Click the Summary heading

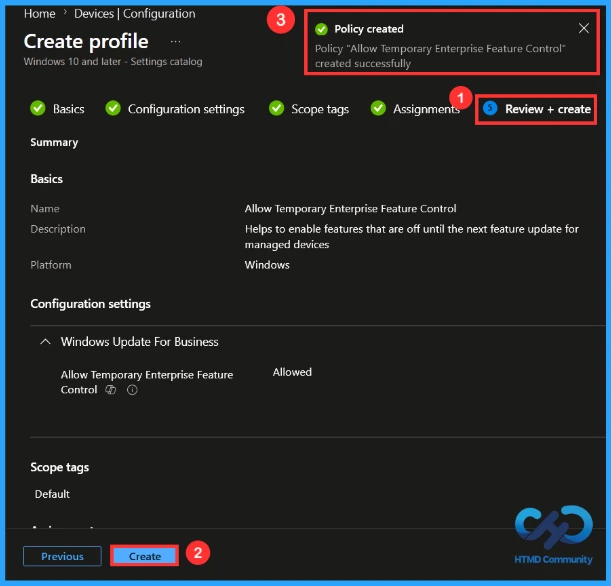point(54,143)
